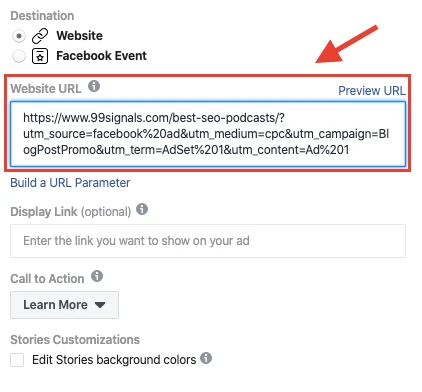Click the Facebook Event destination label

click(101, 56)
